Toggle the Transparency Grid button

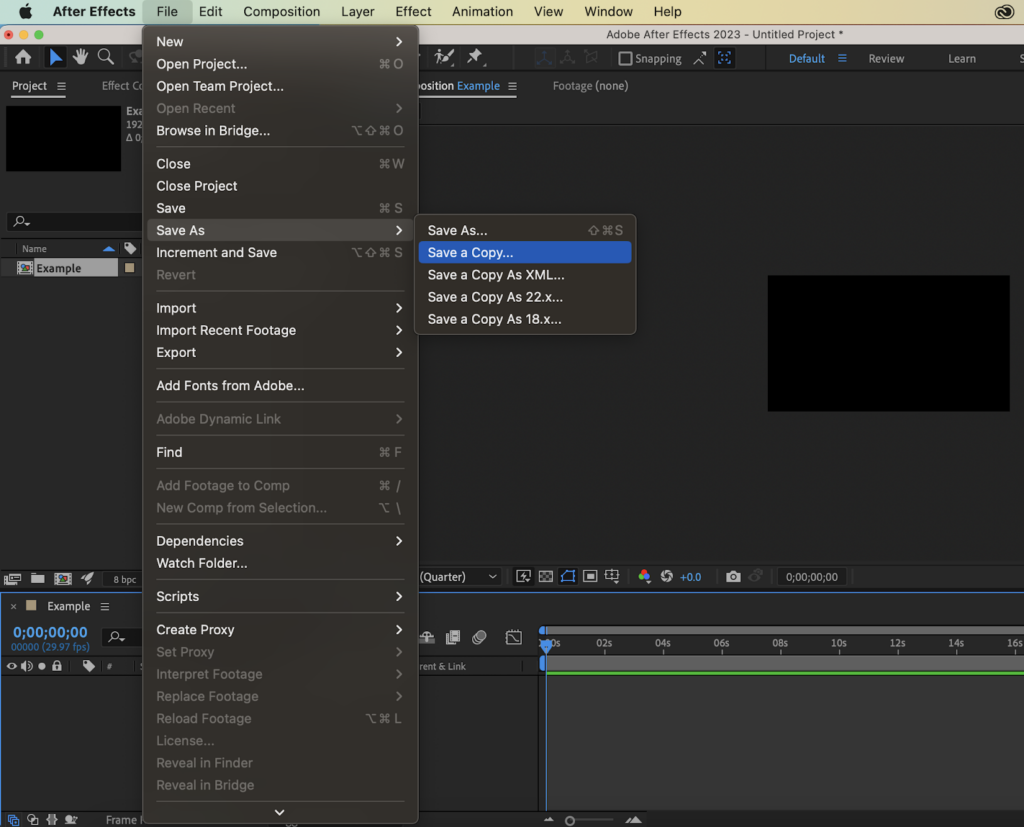[x=546, y=576]
